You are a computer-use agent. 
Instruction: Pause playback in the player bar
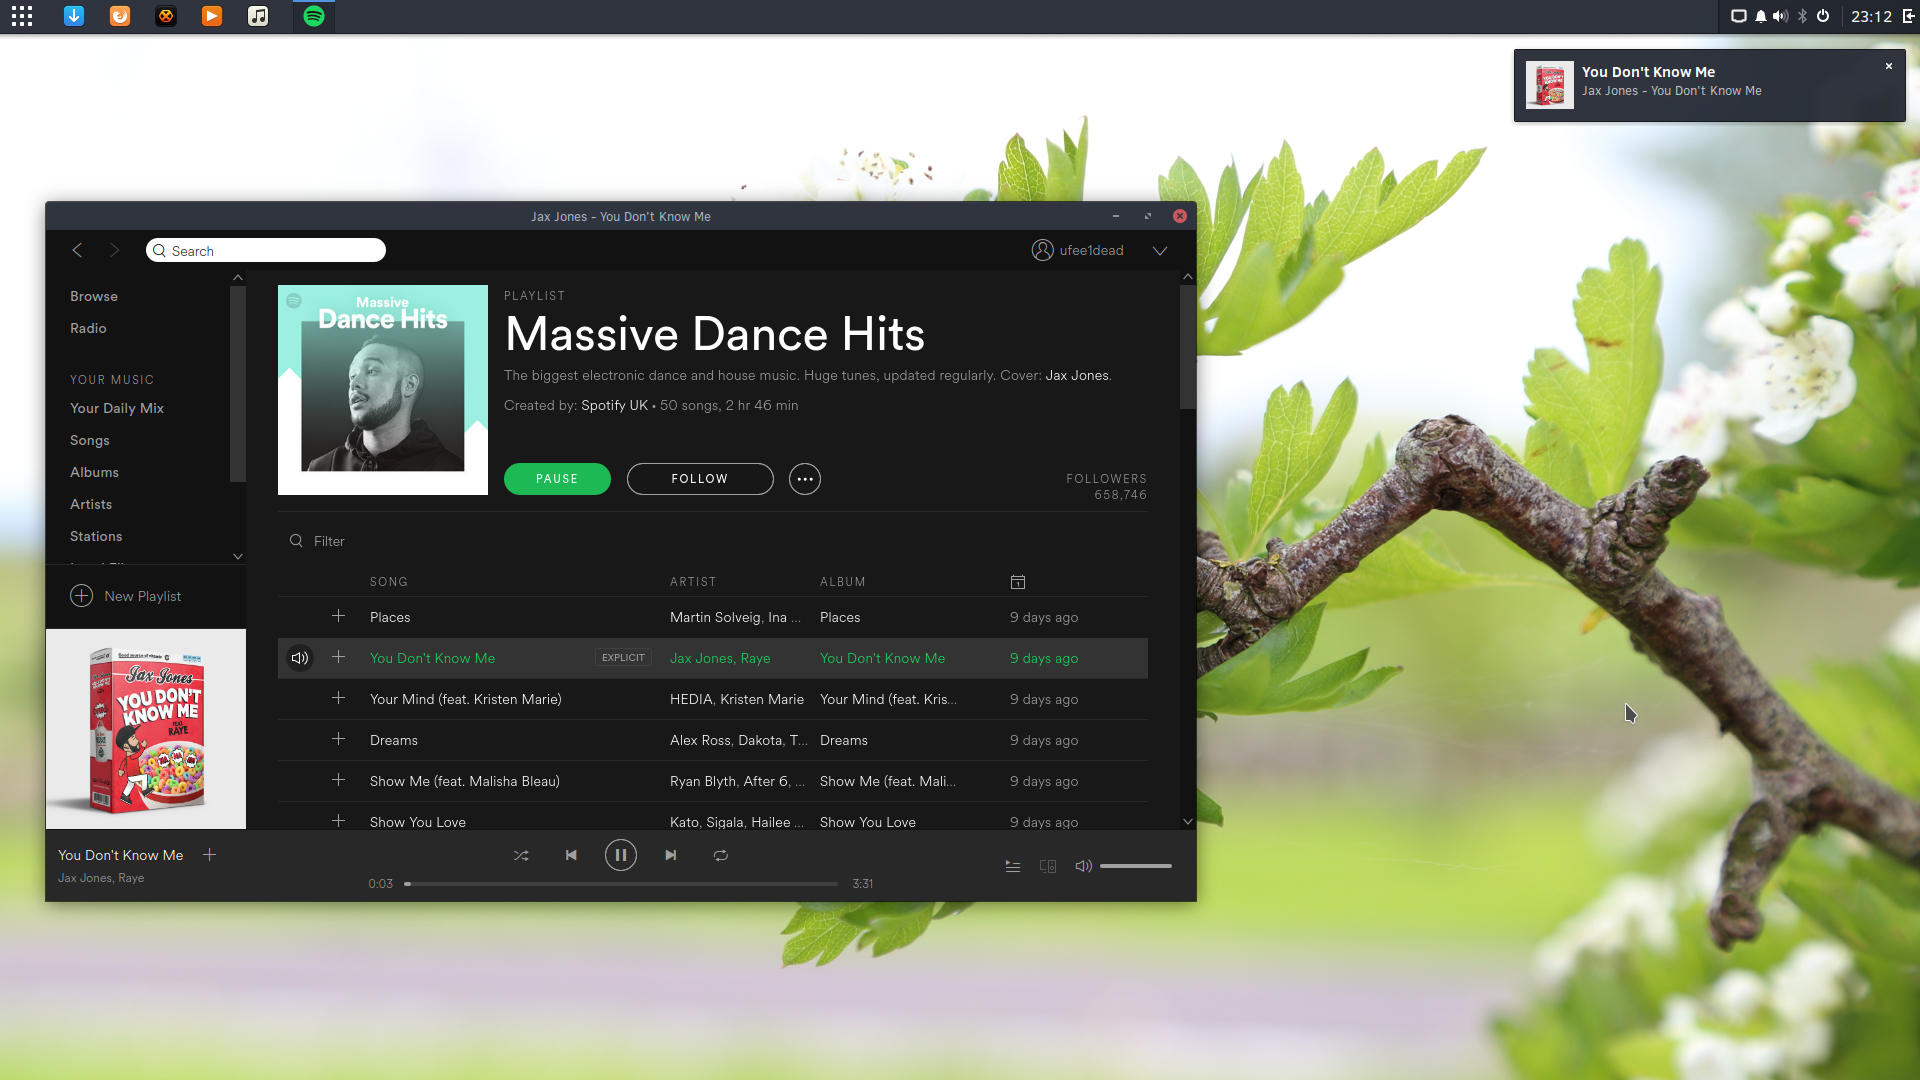tap(621, 855)
